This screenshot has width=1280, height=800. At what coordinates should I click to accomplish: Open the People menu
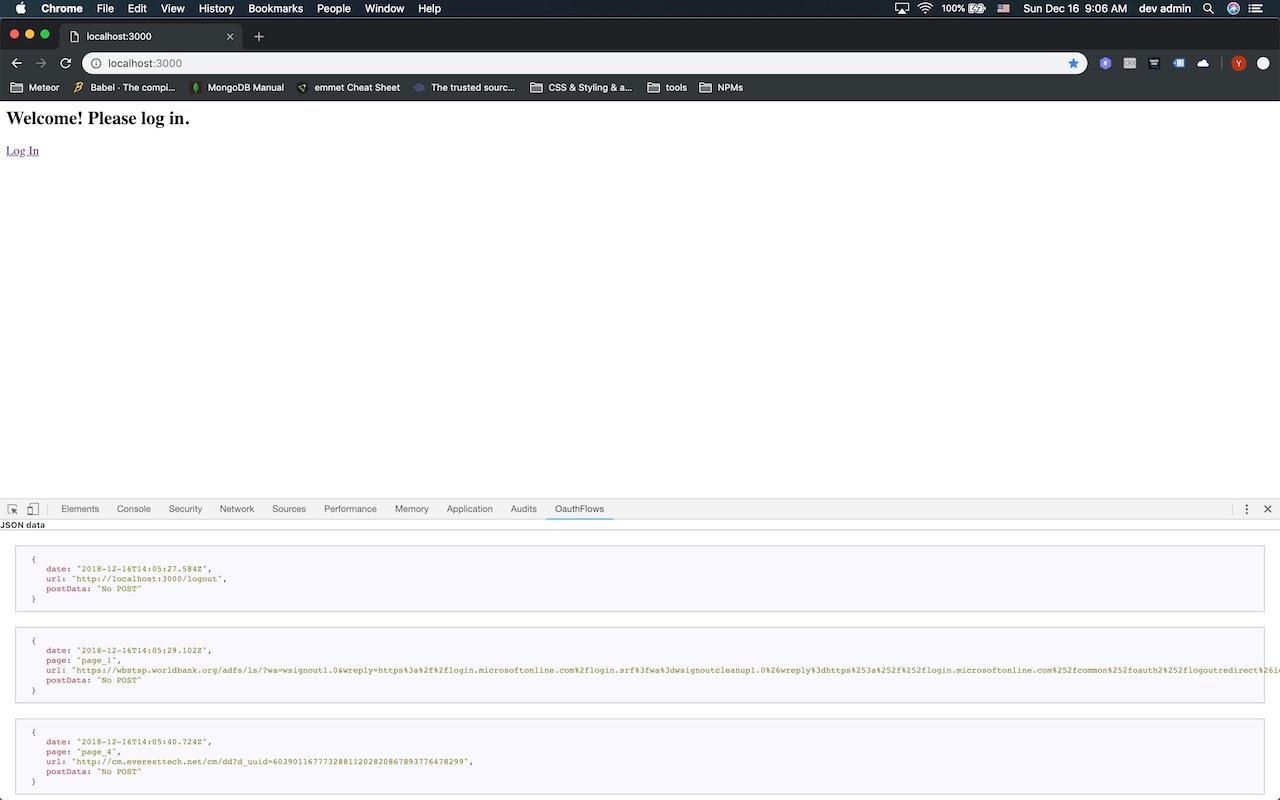[x=334, y=8]
